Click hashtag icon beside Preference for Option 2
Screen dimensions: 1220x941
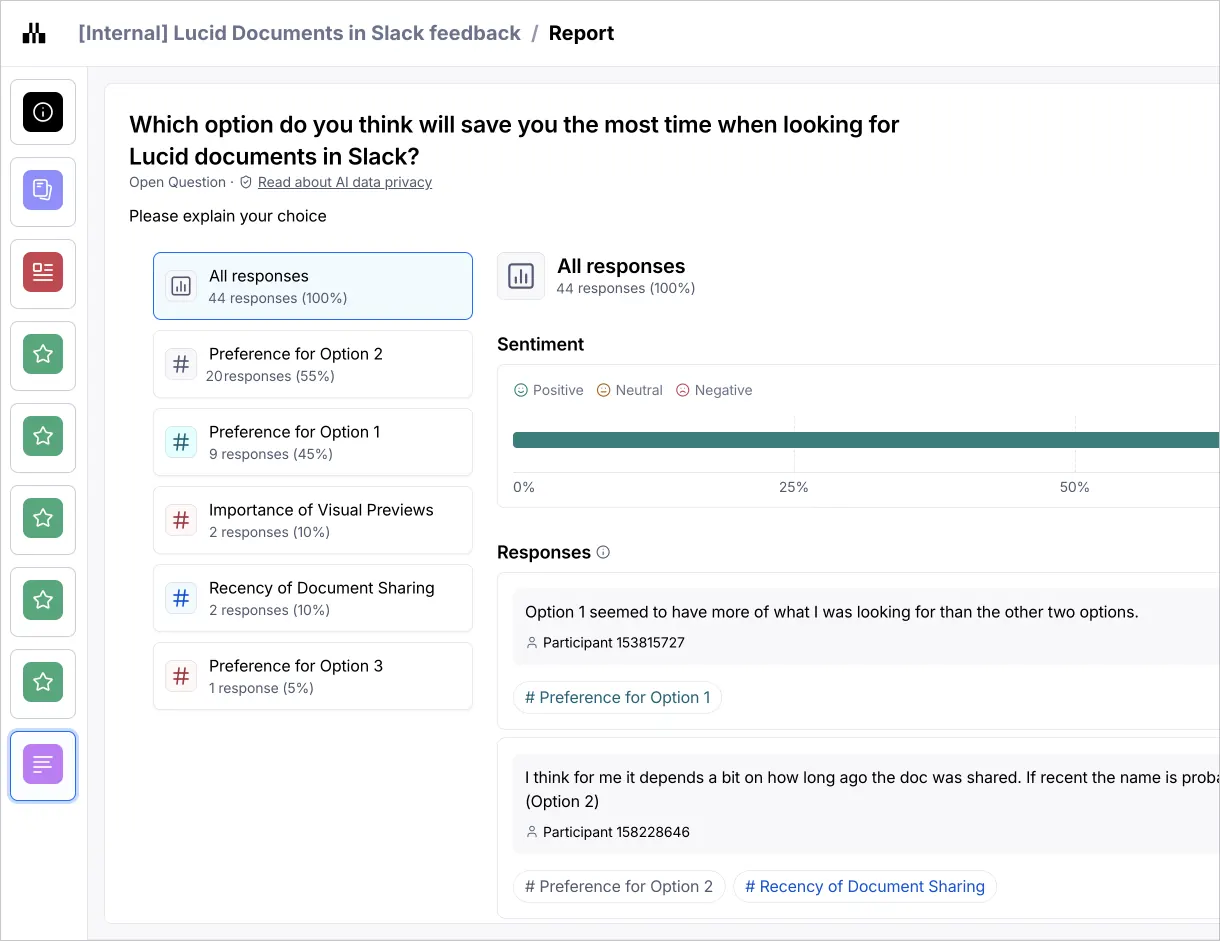[181, 364]
